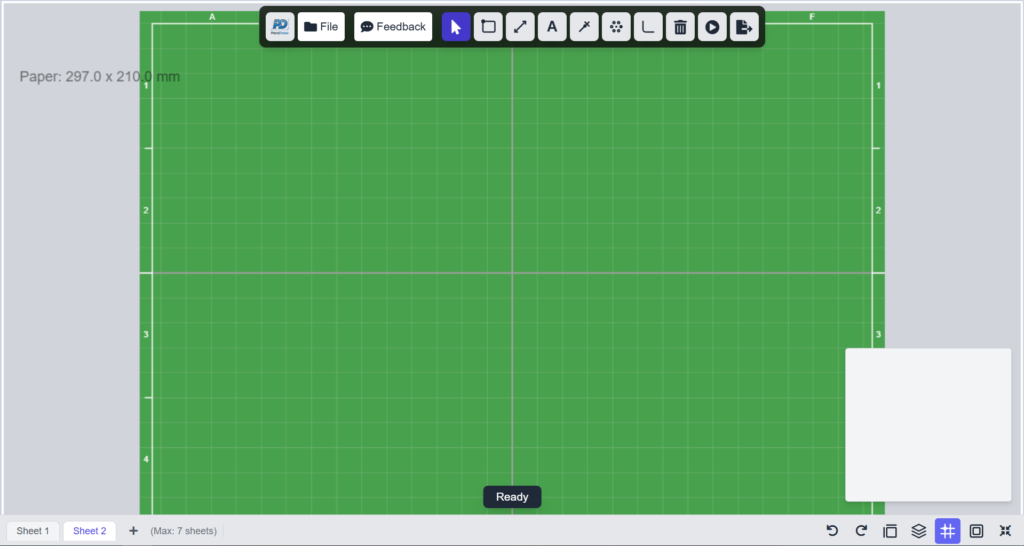Select the diagonal double-arrow line tool

(x=520, y=27)
